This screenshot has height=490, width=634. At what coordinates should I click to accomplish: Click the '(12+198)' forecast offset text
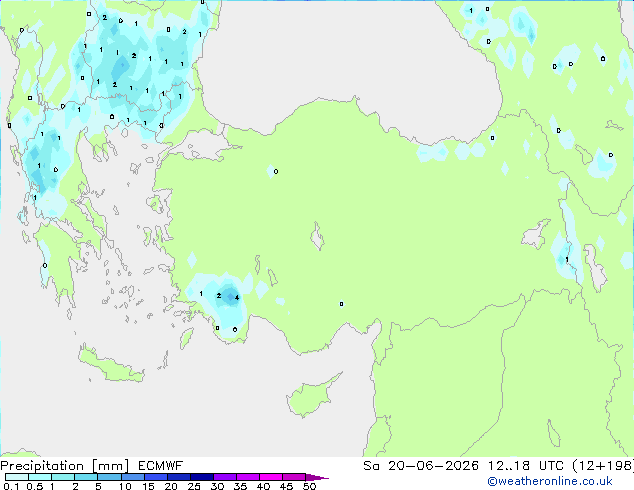(x=603, y=466)
